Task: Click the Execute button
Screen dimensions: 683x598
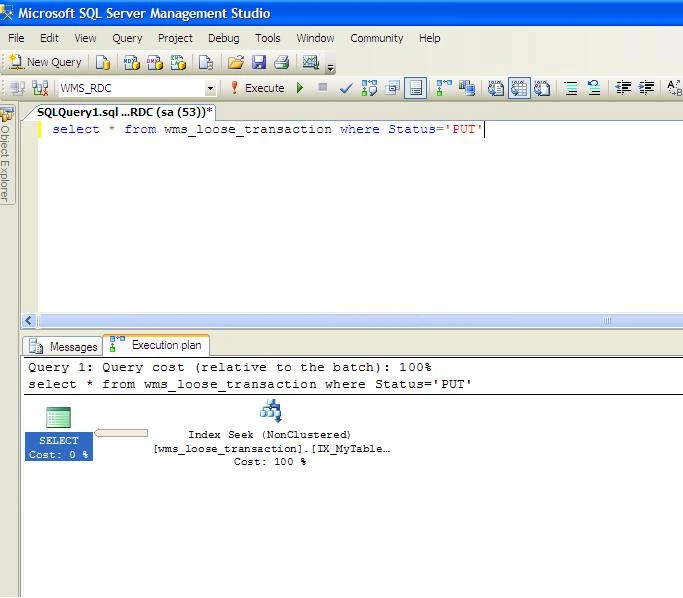Action: pyautogui.click(x=257, y=88)
